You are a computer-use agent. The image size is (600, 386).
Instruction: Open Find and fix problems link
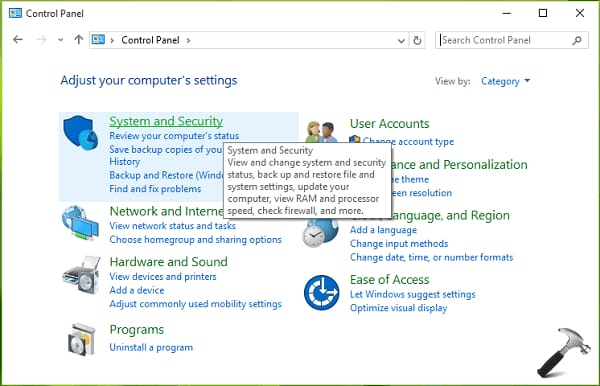pyautogui.click(x=155, y=189)
